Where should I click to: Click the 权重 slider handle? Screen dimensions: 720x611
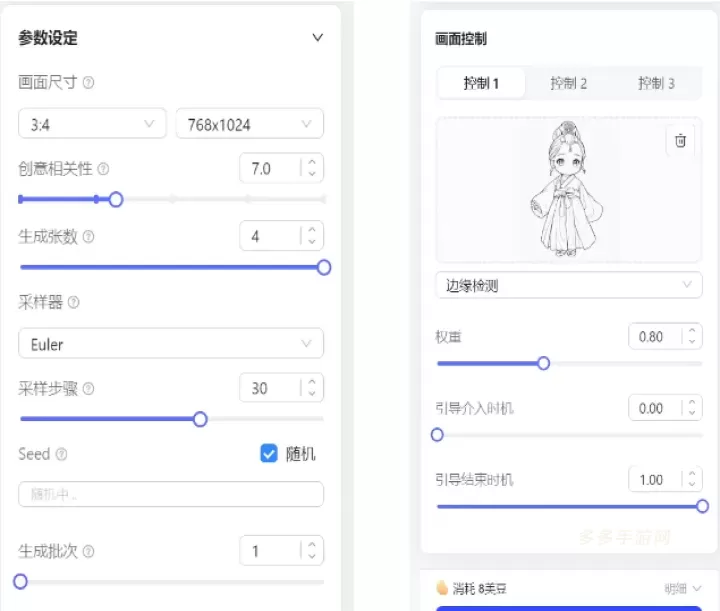543,363
